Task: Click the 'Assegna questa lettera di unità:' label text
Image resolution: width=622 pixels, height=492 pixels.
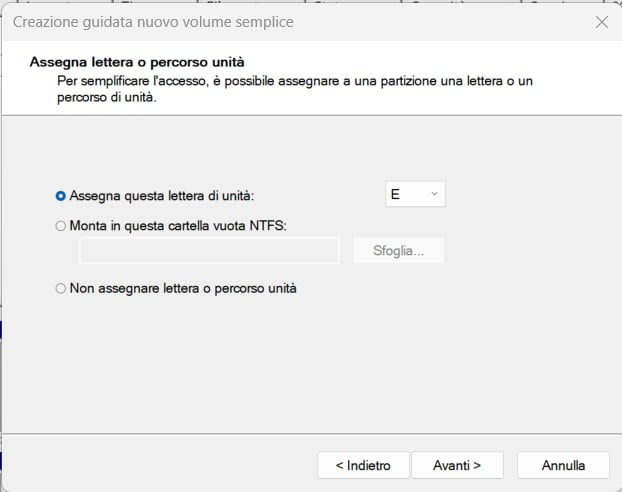Action: coord(161,196)
